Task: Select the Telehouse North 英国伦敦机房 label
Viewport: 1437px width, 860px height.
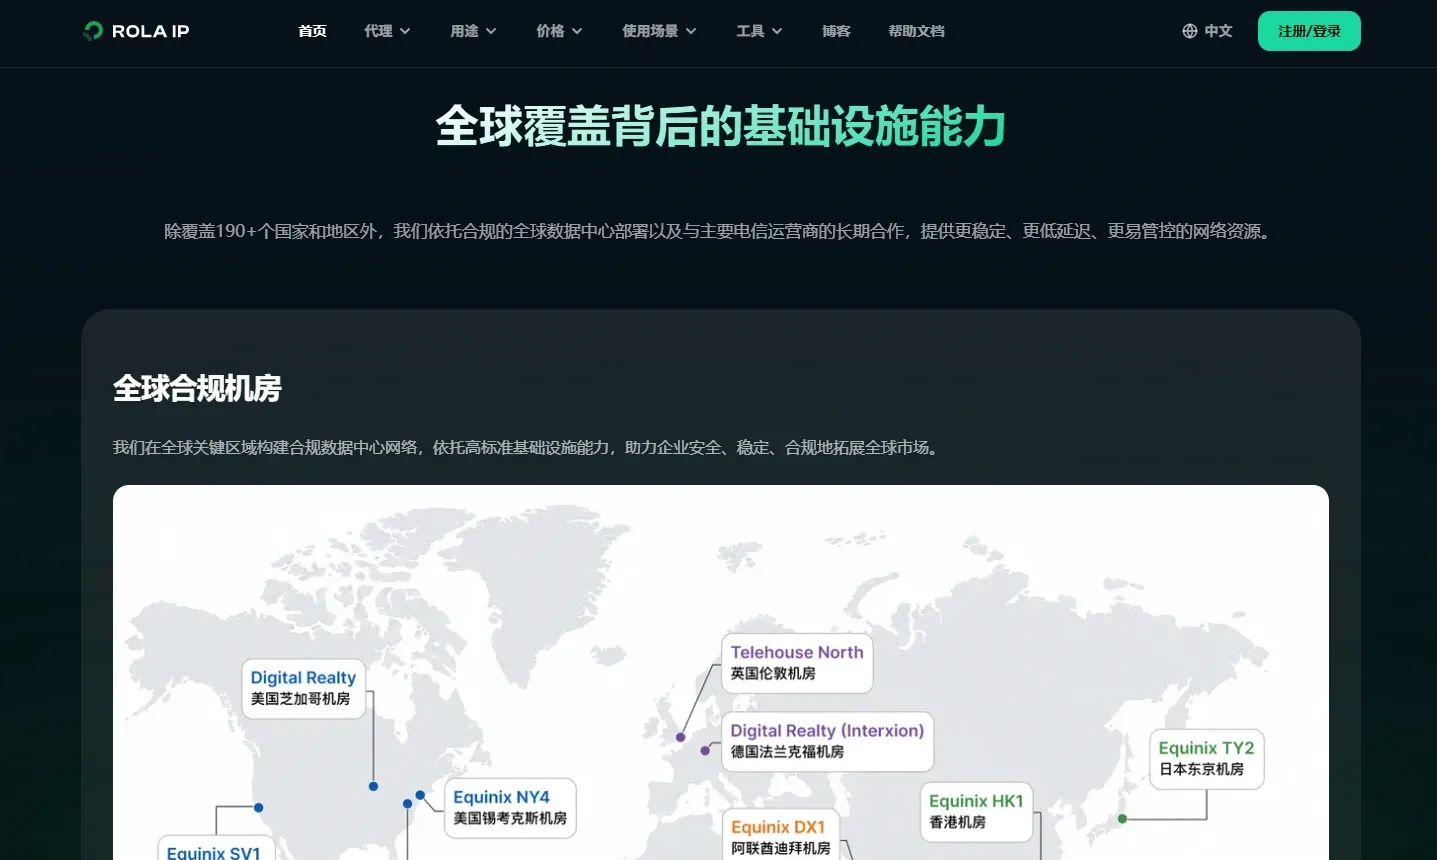Action: (797, 663)
